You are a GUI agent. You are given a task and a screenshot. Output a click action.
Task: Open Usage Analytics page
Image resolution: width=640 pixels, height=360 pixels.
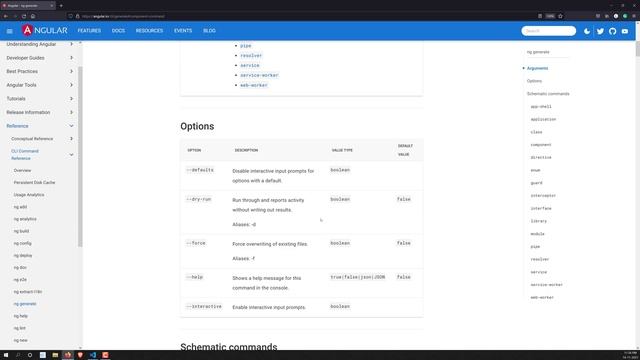coord(29,195)
